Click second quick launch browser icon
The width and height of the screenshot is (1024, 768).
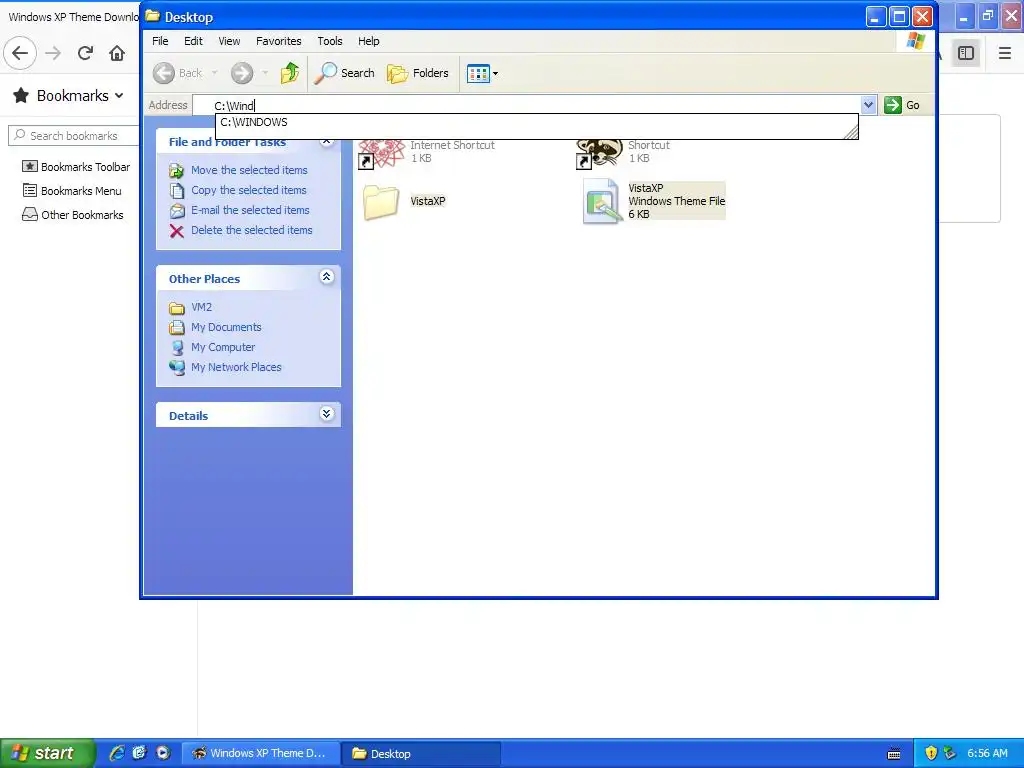(x=139, y=753)
